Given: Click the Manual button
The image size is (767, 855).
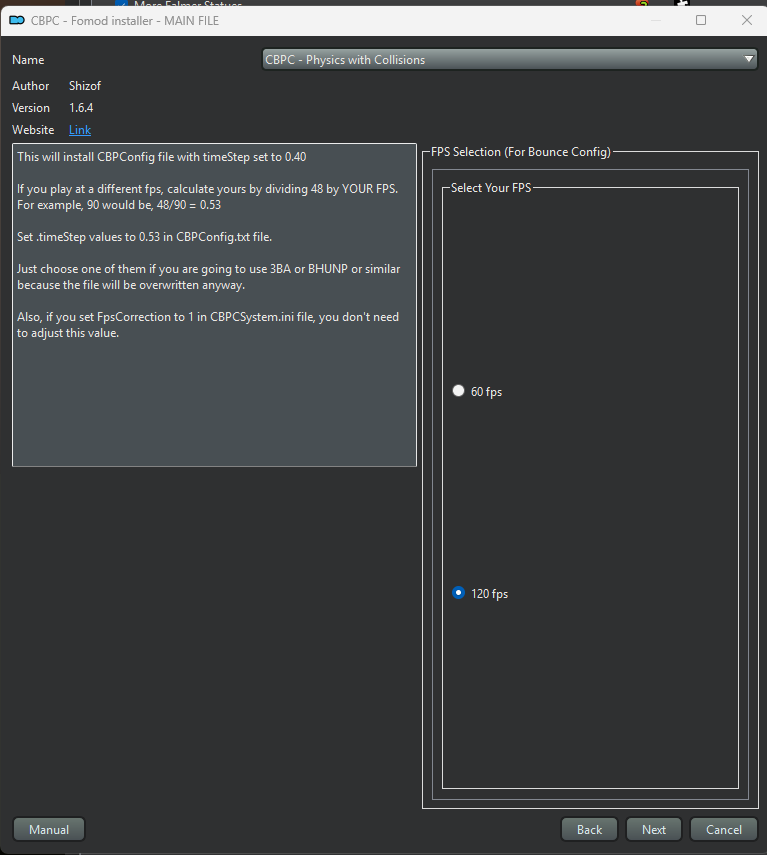Looking at the screenshot, I should (x=49, y=829).
